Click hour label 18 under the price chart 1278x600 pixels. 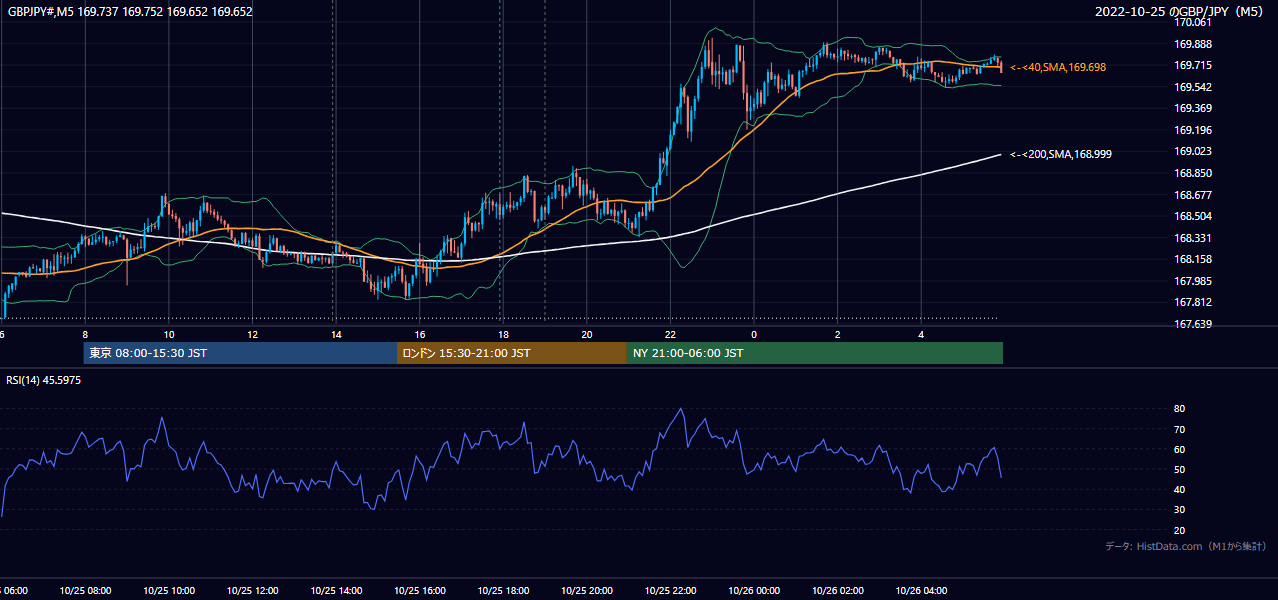503,334
